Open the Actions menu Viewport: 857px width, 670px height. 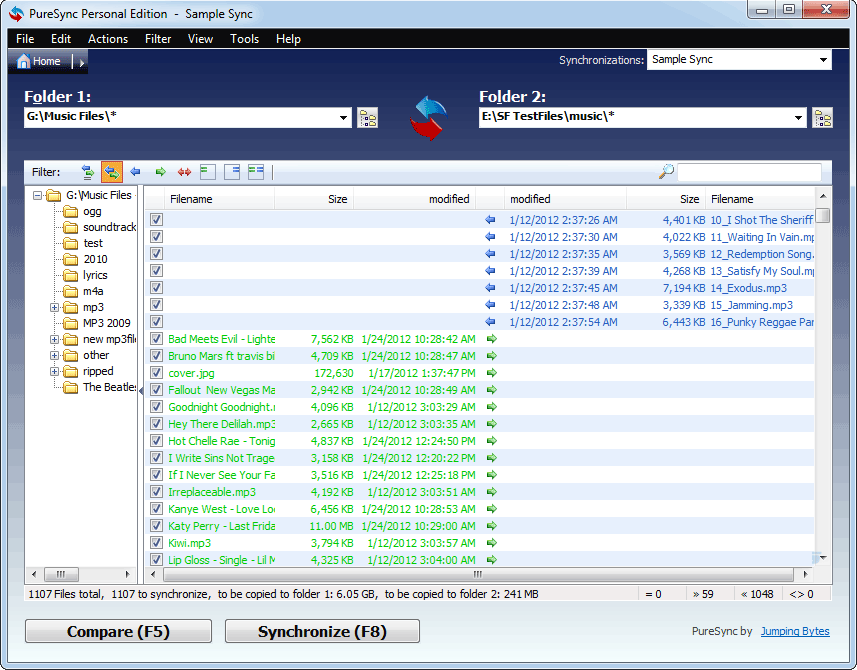108,39
